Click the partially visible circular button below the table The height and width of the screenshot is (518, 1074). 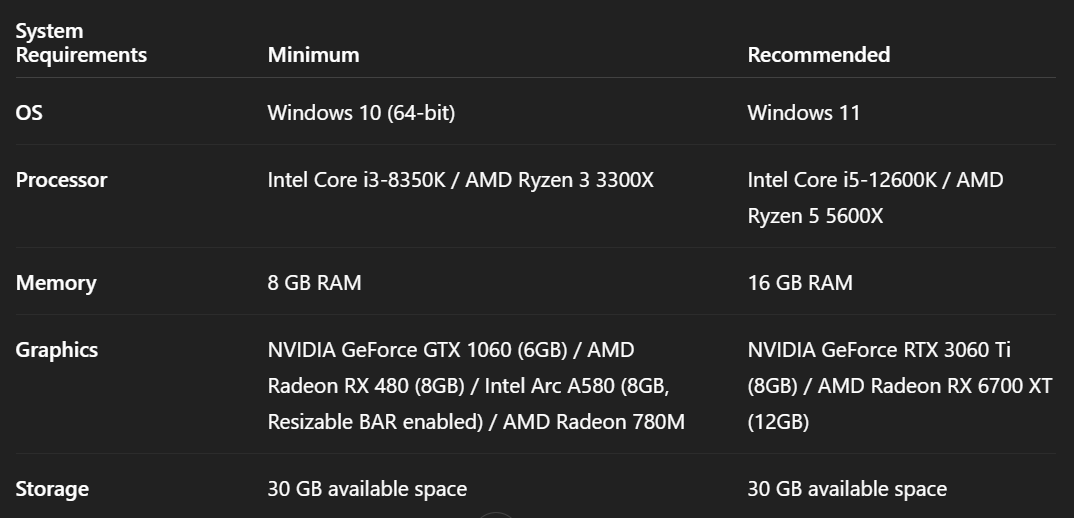[x=495, y=514]
